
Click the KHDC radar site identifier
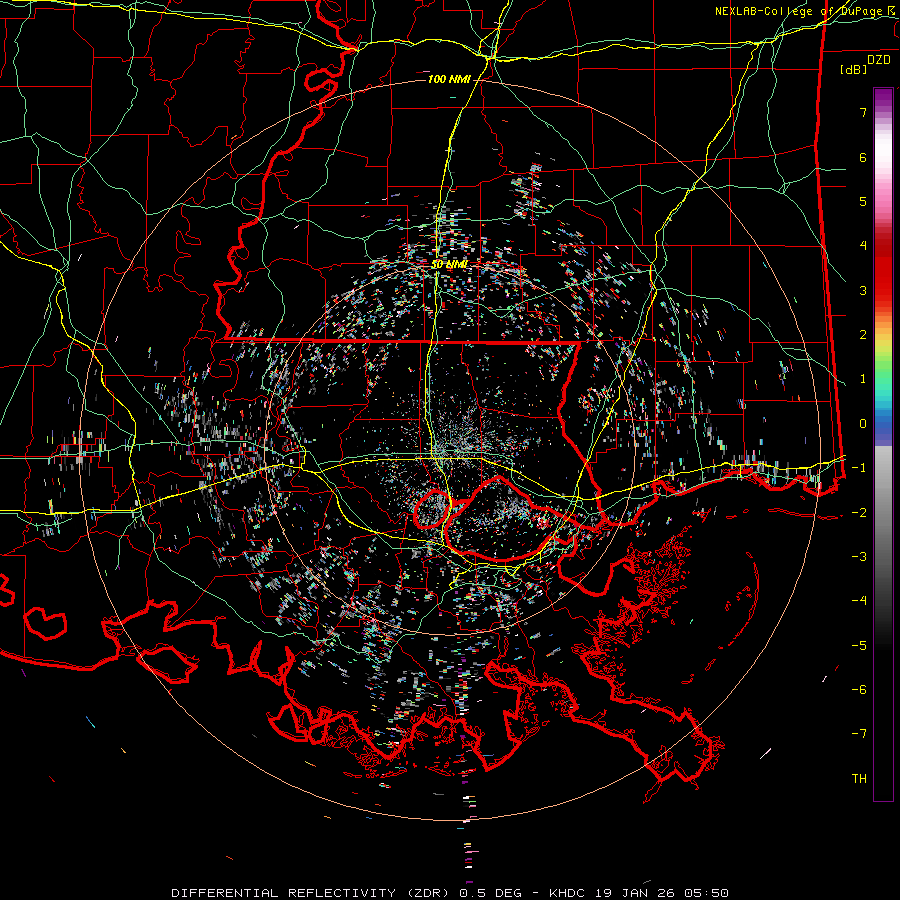[568, 893]
